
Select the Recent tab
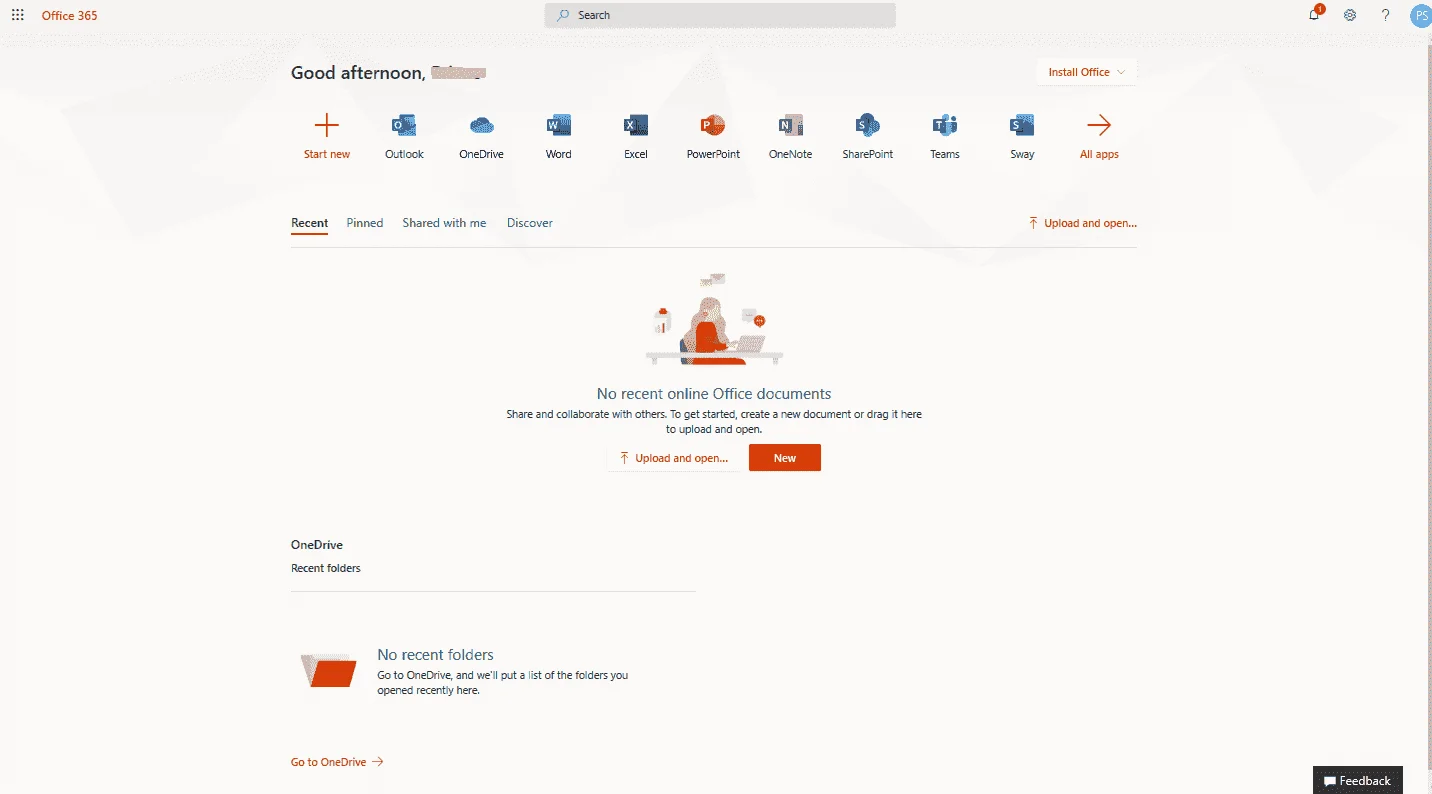pos(309,223)
